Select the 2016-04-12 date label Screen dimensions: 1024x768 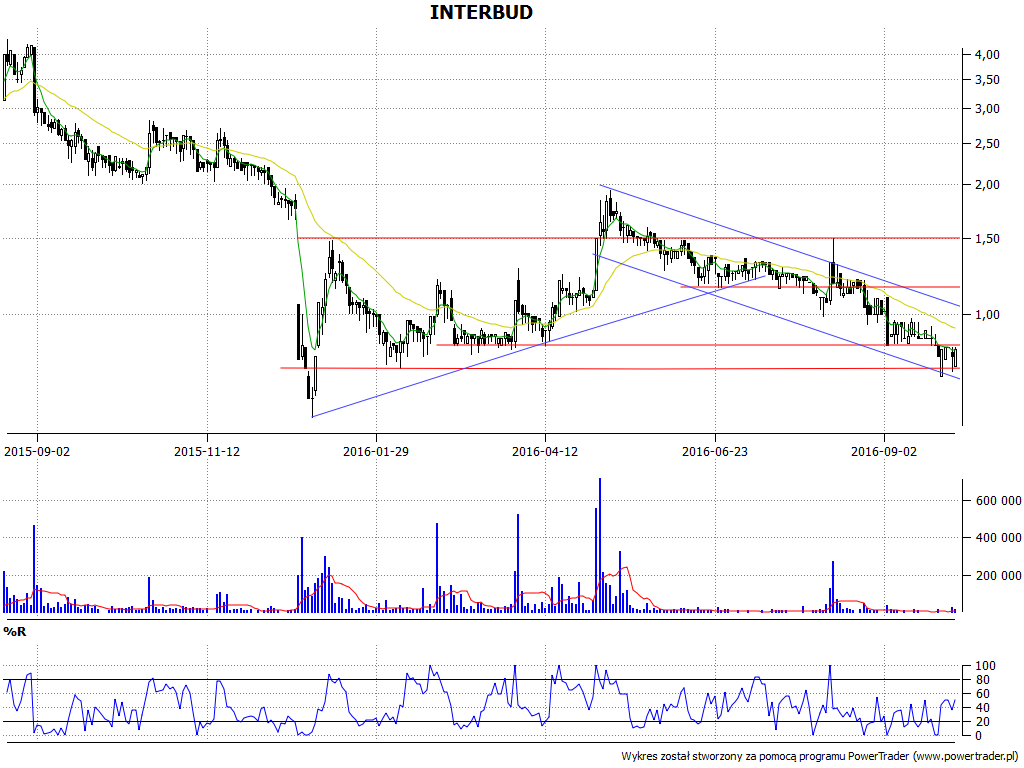click(x=545, y=451)
